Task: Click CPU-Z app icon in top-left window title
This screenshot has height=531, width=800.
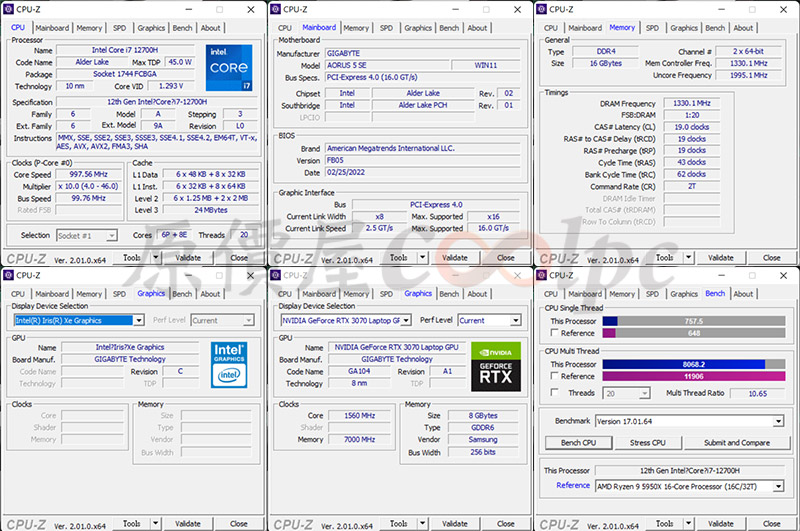Action: point(9,9)
